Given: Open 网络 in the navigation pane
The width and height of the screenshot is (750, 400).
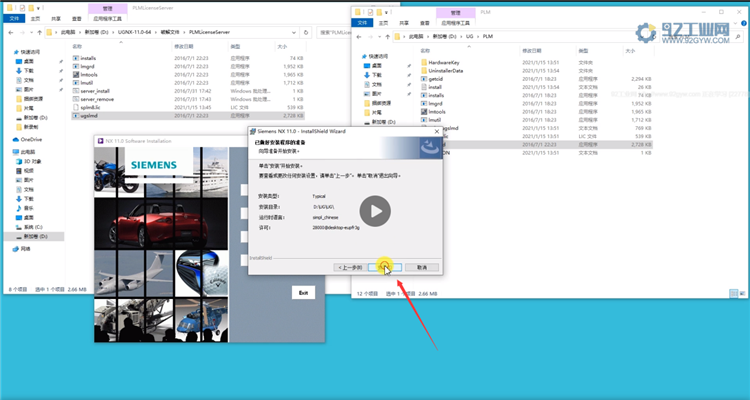Looking at the screenshot, I should 25,249.
